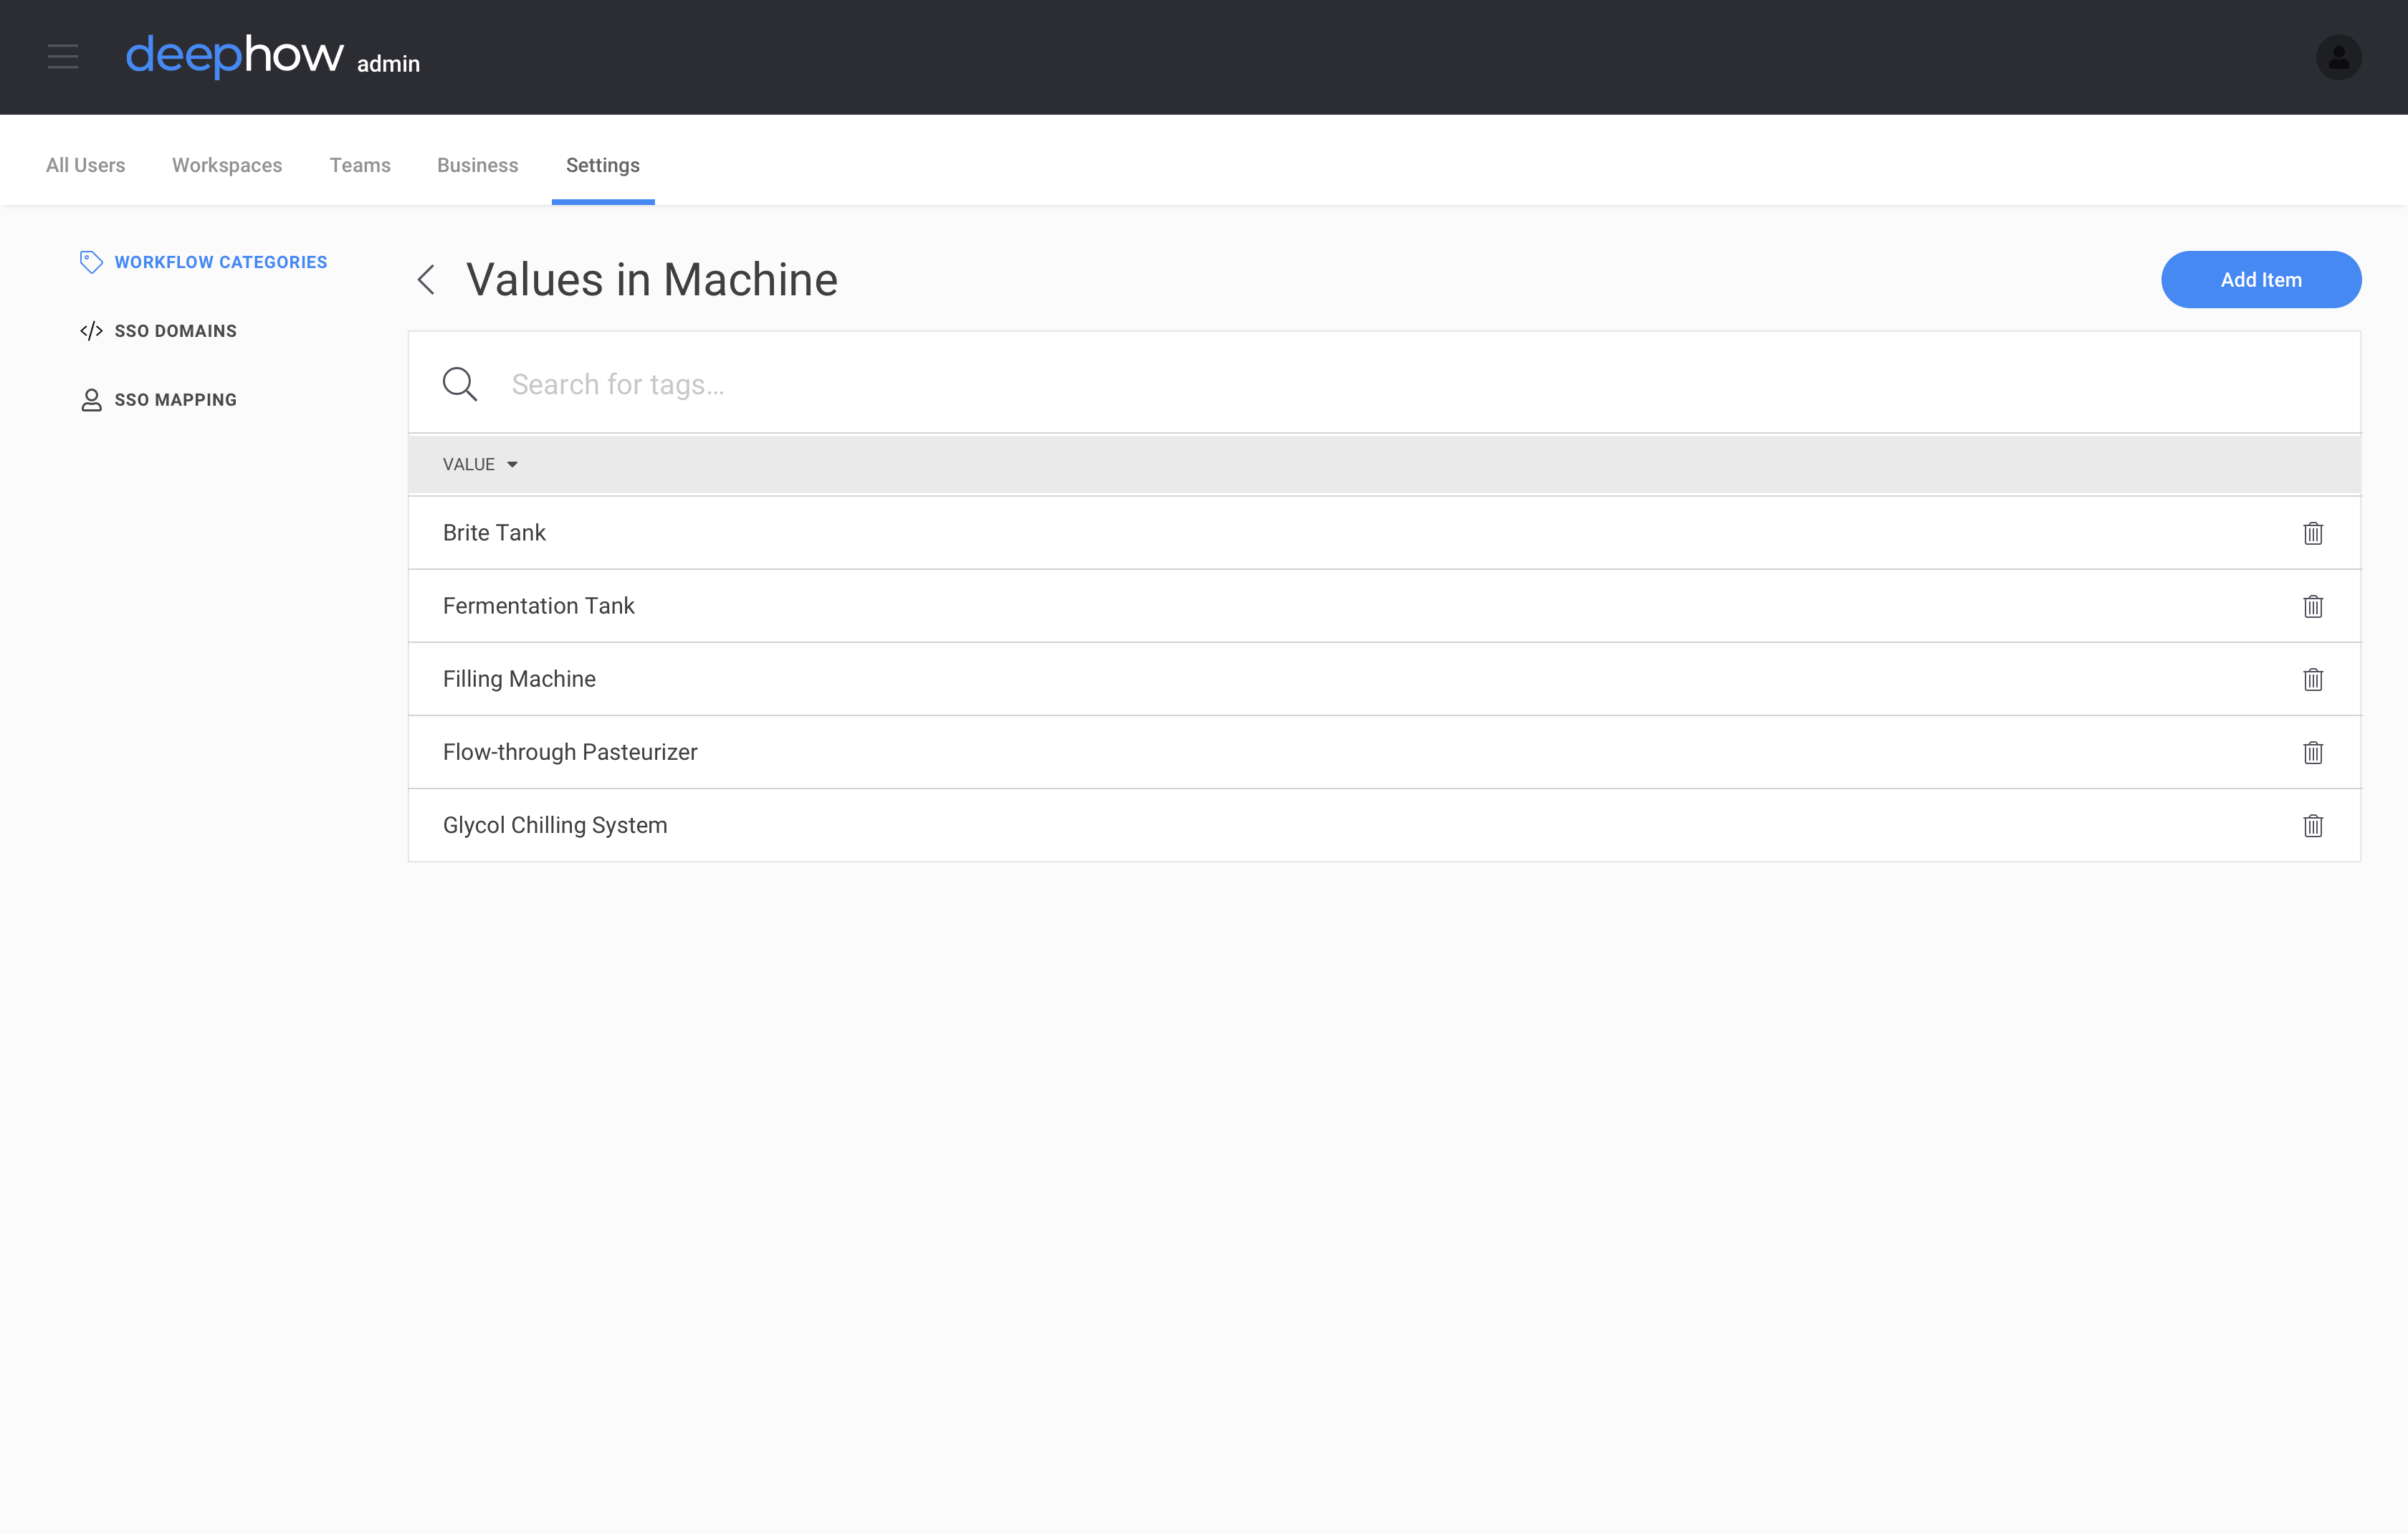Screen dimensions: 2408x1534
Task: Delete the Glycol Chilling System value
Action: (x=2313, y=825)
